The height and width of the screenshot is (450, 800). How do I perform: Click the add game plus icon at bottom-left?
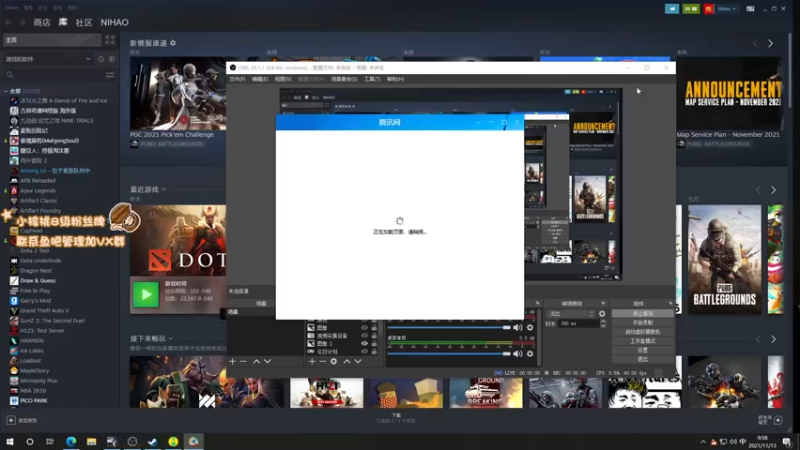pyautogui.click(x=11, y=420)
